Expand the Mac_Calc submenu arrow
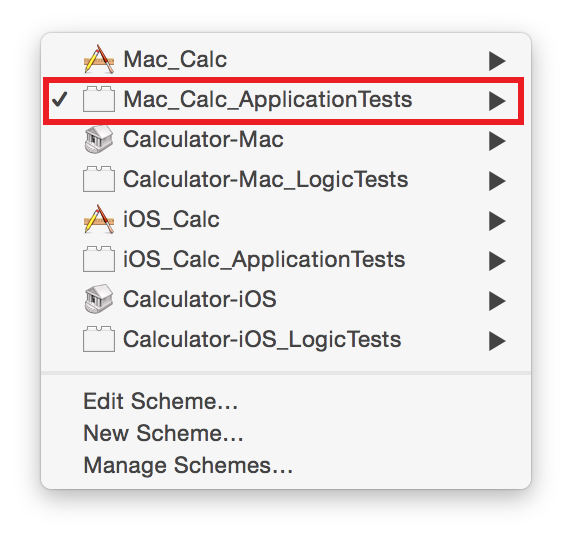The image size is (572, 538). (497, 61)
